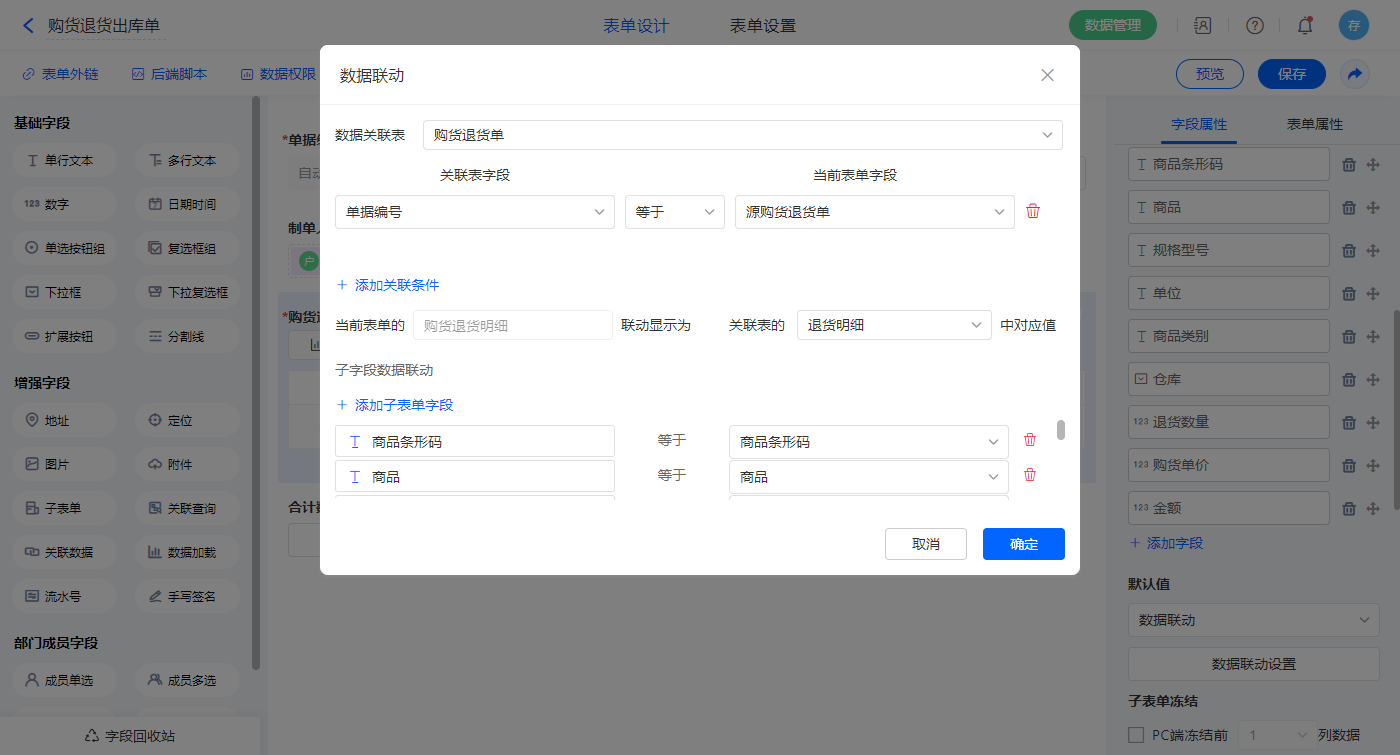Click the share arrow icon next to 保存
Screen dimensions: 1400x755
pos(1354,74)
